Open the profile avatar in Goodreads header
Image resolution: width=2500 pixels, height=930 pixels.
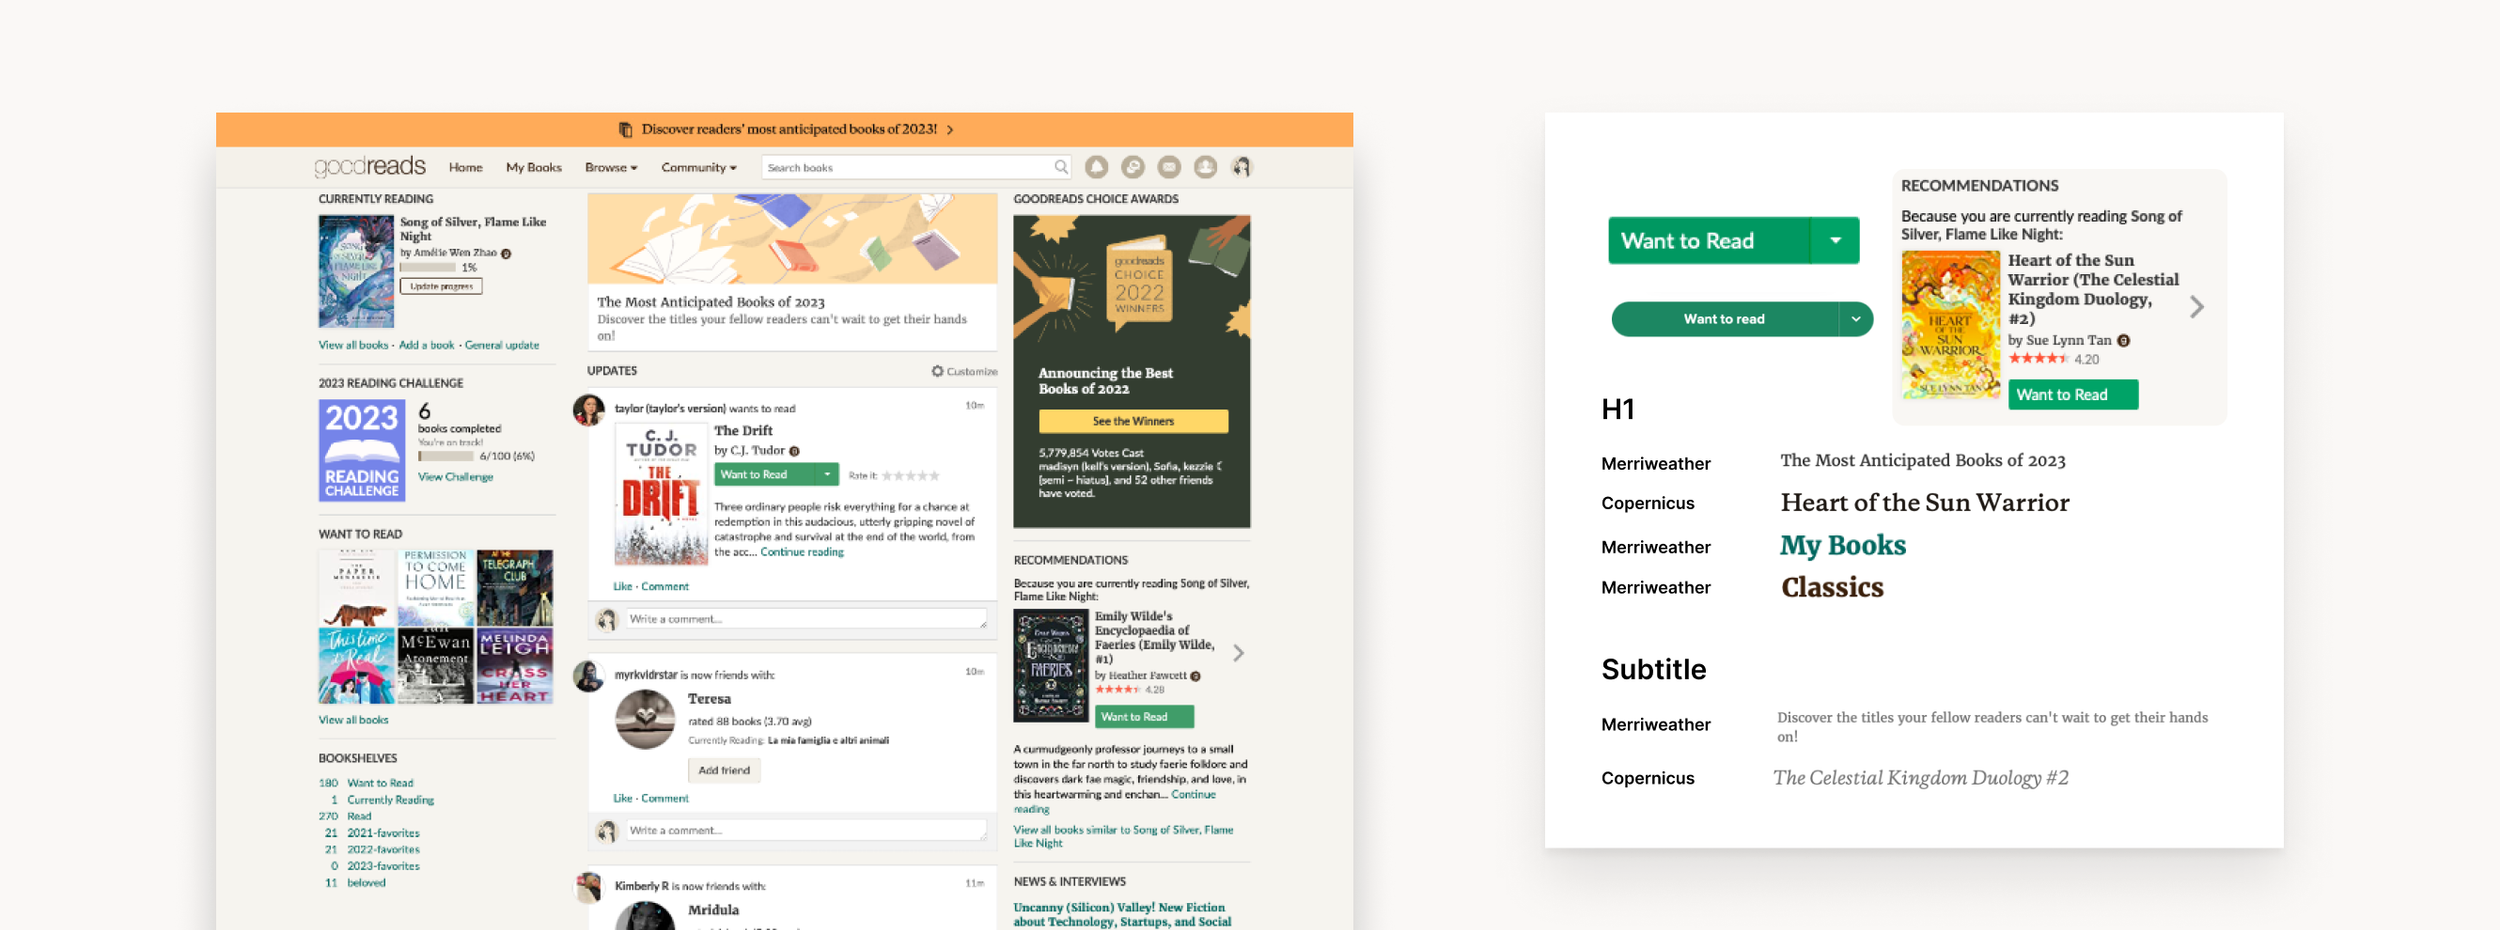coord(1242,167)
